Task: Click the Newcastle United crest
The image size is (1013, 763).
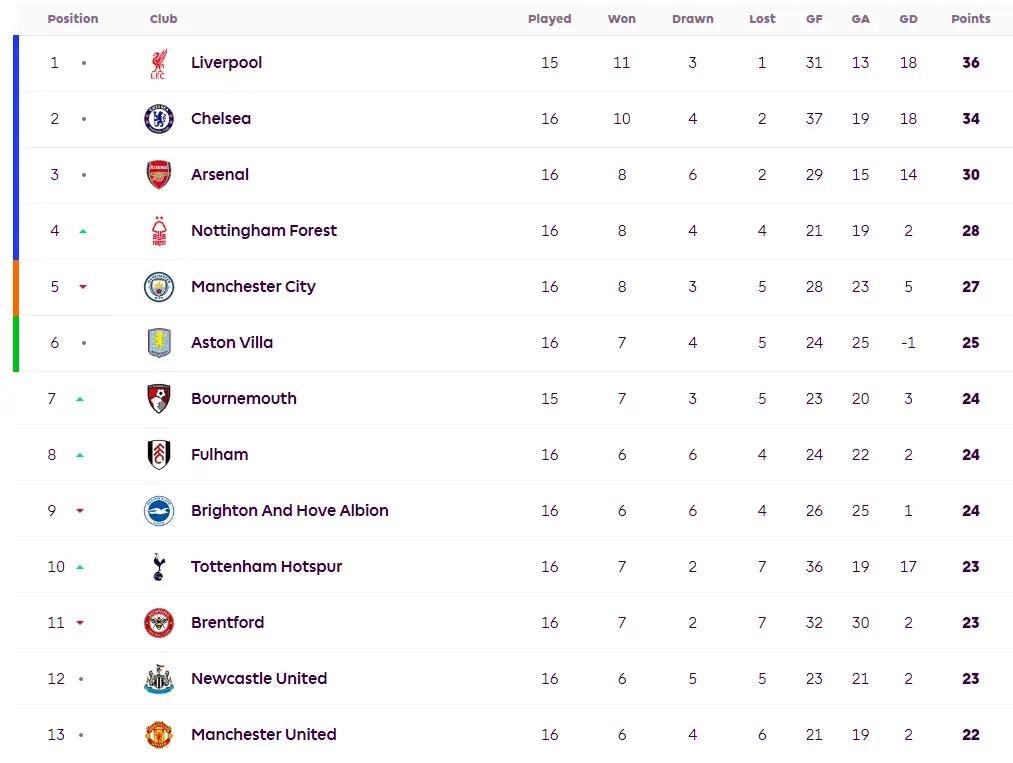Action: [158, 678]
